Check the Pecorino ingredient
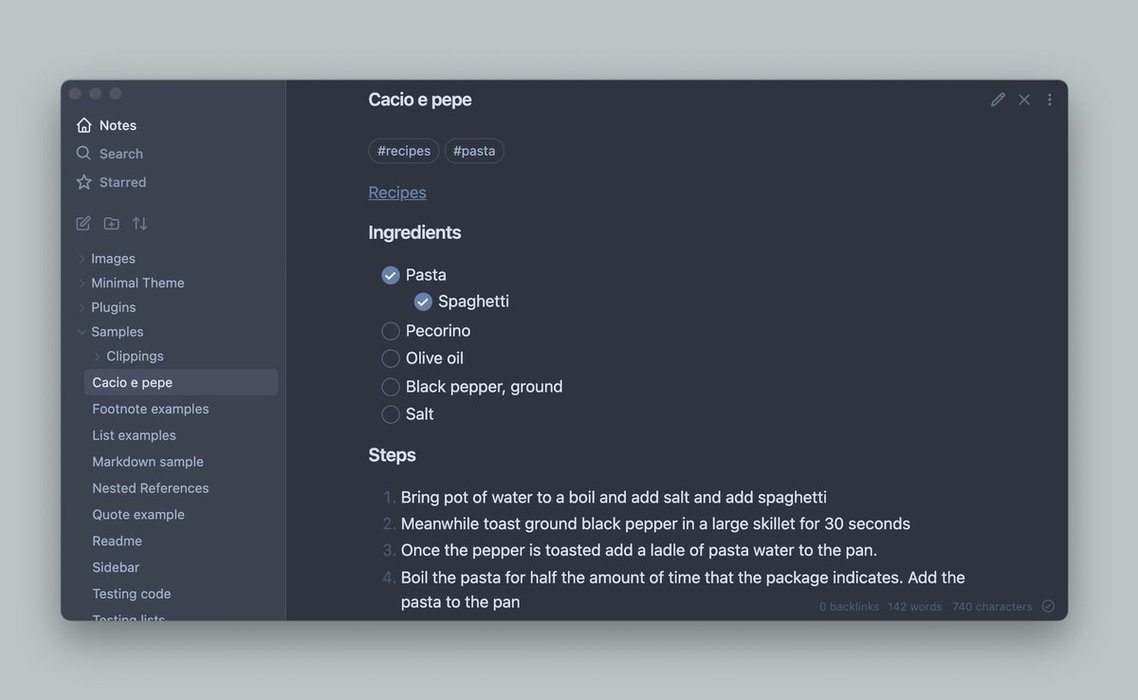This screenshot has width=1138, height=700. click(391, 331)
